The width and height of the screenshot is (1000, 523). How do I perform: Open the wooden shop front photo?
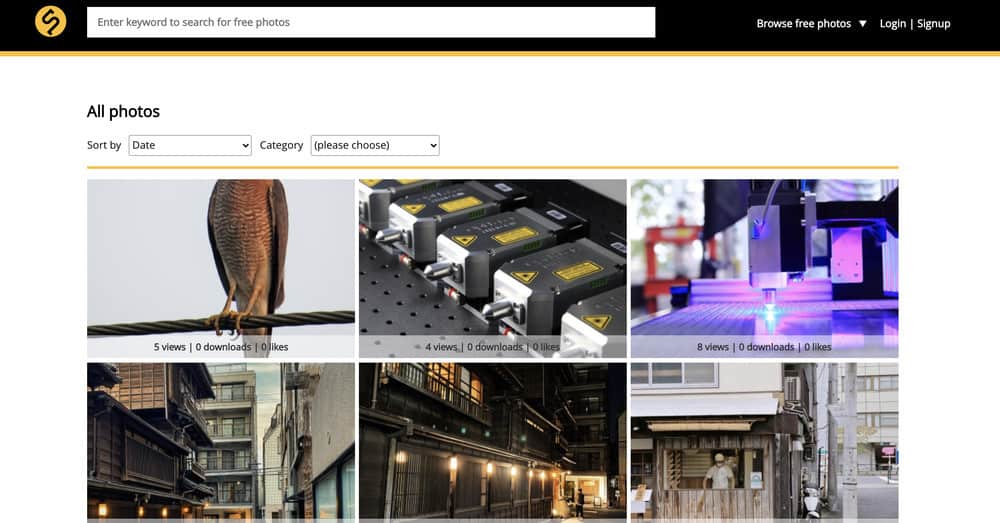764,441
